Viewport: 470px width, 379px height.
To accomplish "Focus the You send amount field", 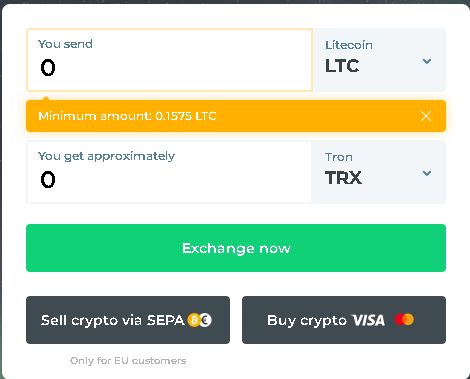I will (169, 60).
